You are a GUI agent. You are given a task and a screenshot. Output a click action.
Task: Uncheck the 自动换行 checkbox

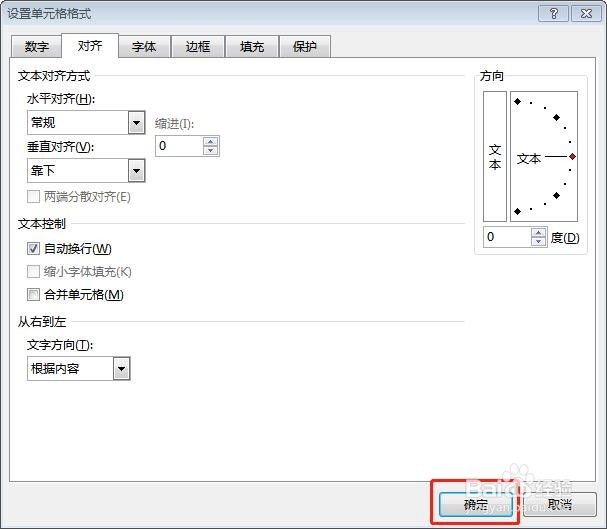point(33,248)
